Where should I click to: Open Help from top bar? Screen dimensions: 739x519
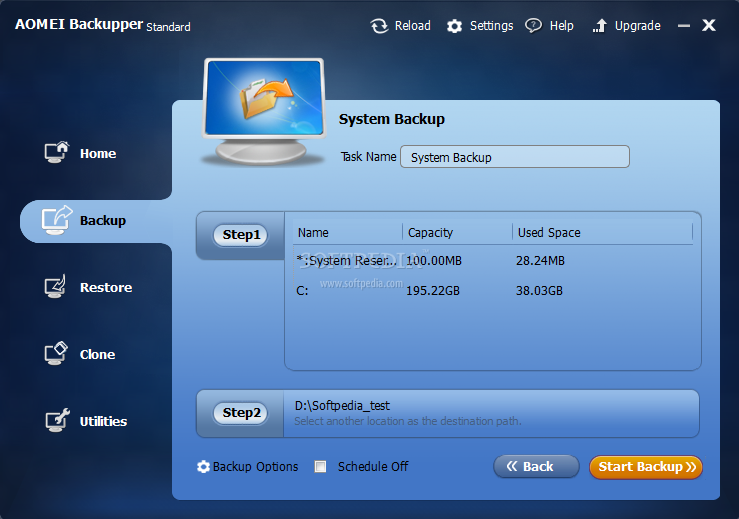click(x=561, y=25)
